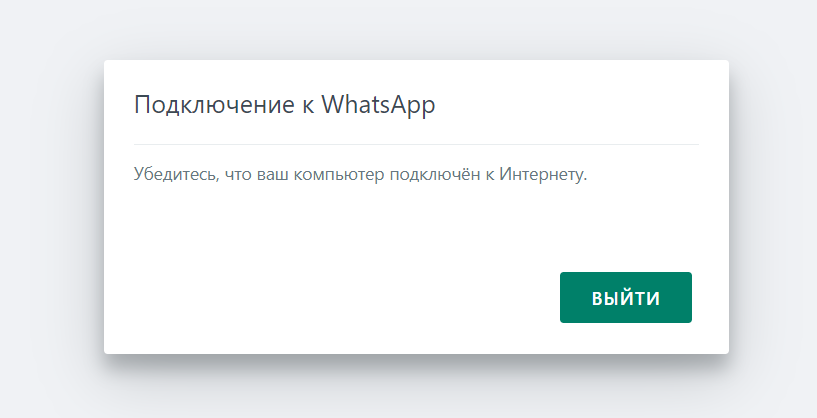Click empty white area left of ВЫЙТИ button
The height and width of the screenshot is (418, 817).
[333, 297]
